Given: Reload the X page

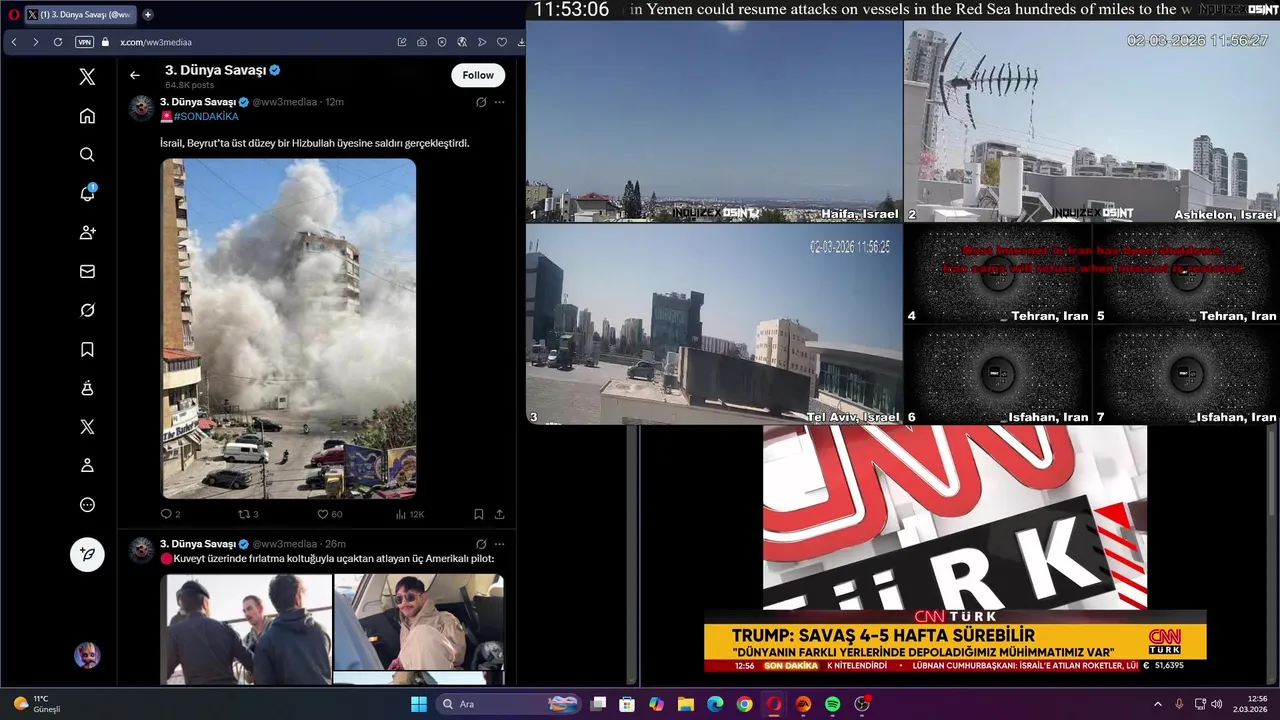Looking at the screenshot, I should (58, 42).
